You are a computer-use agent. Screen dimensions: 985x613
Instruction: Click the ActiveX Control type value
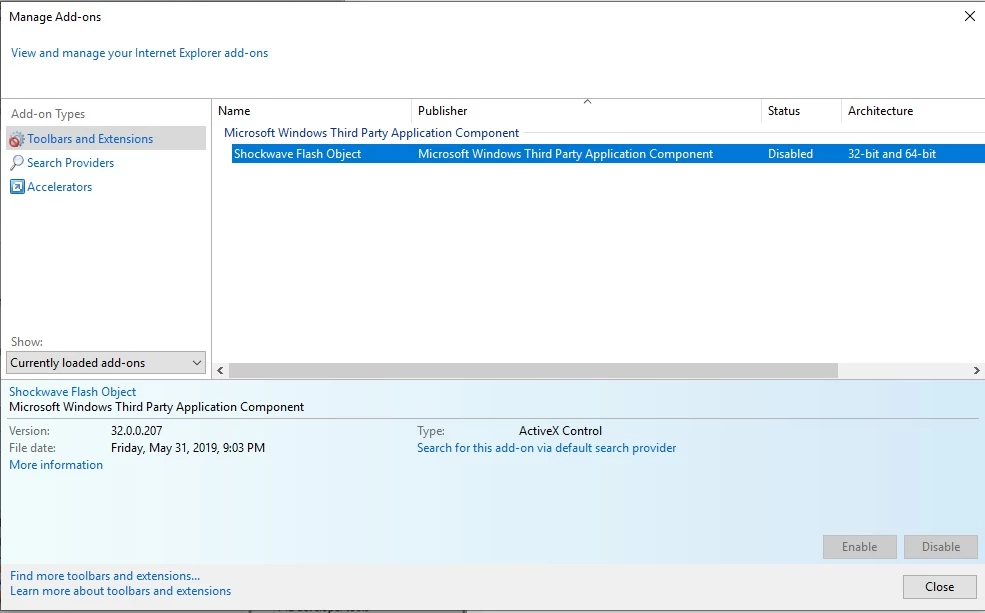click(560, 431)
